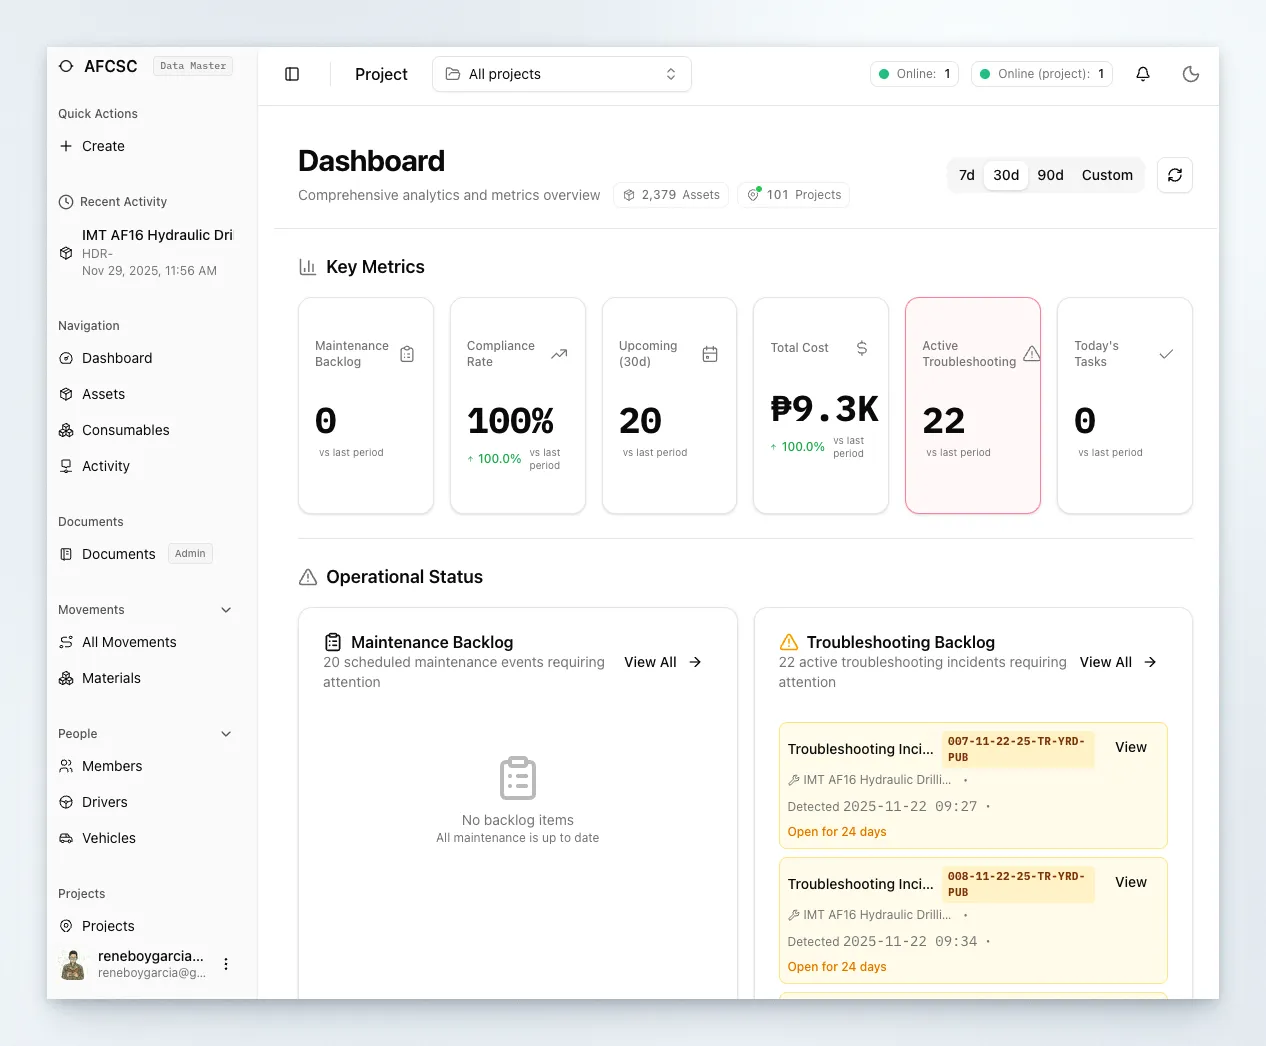The width and height of the screenshot is (1266, 1046).
Task: Open Consumables in the sidebar
Action: point(125,430)
